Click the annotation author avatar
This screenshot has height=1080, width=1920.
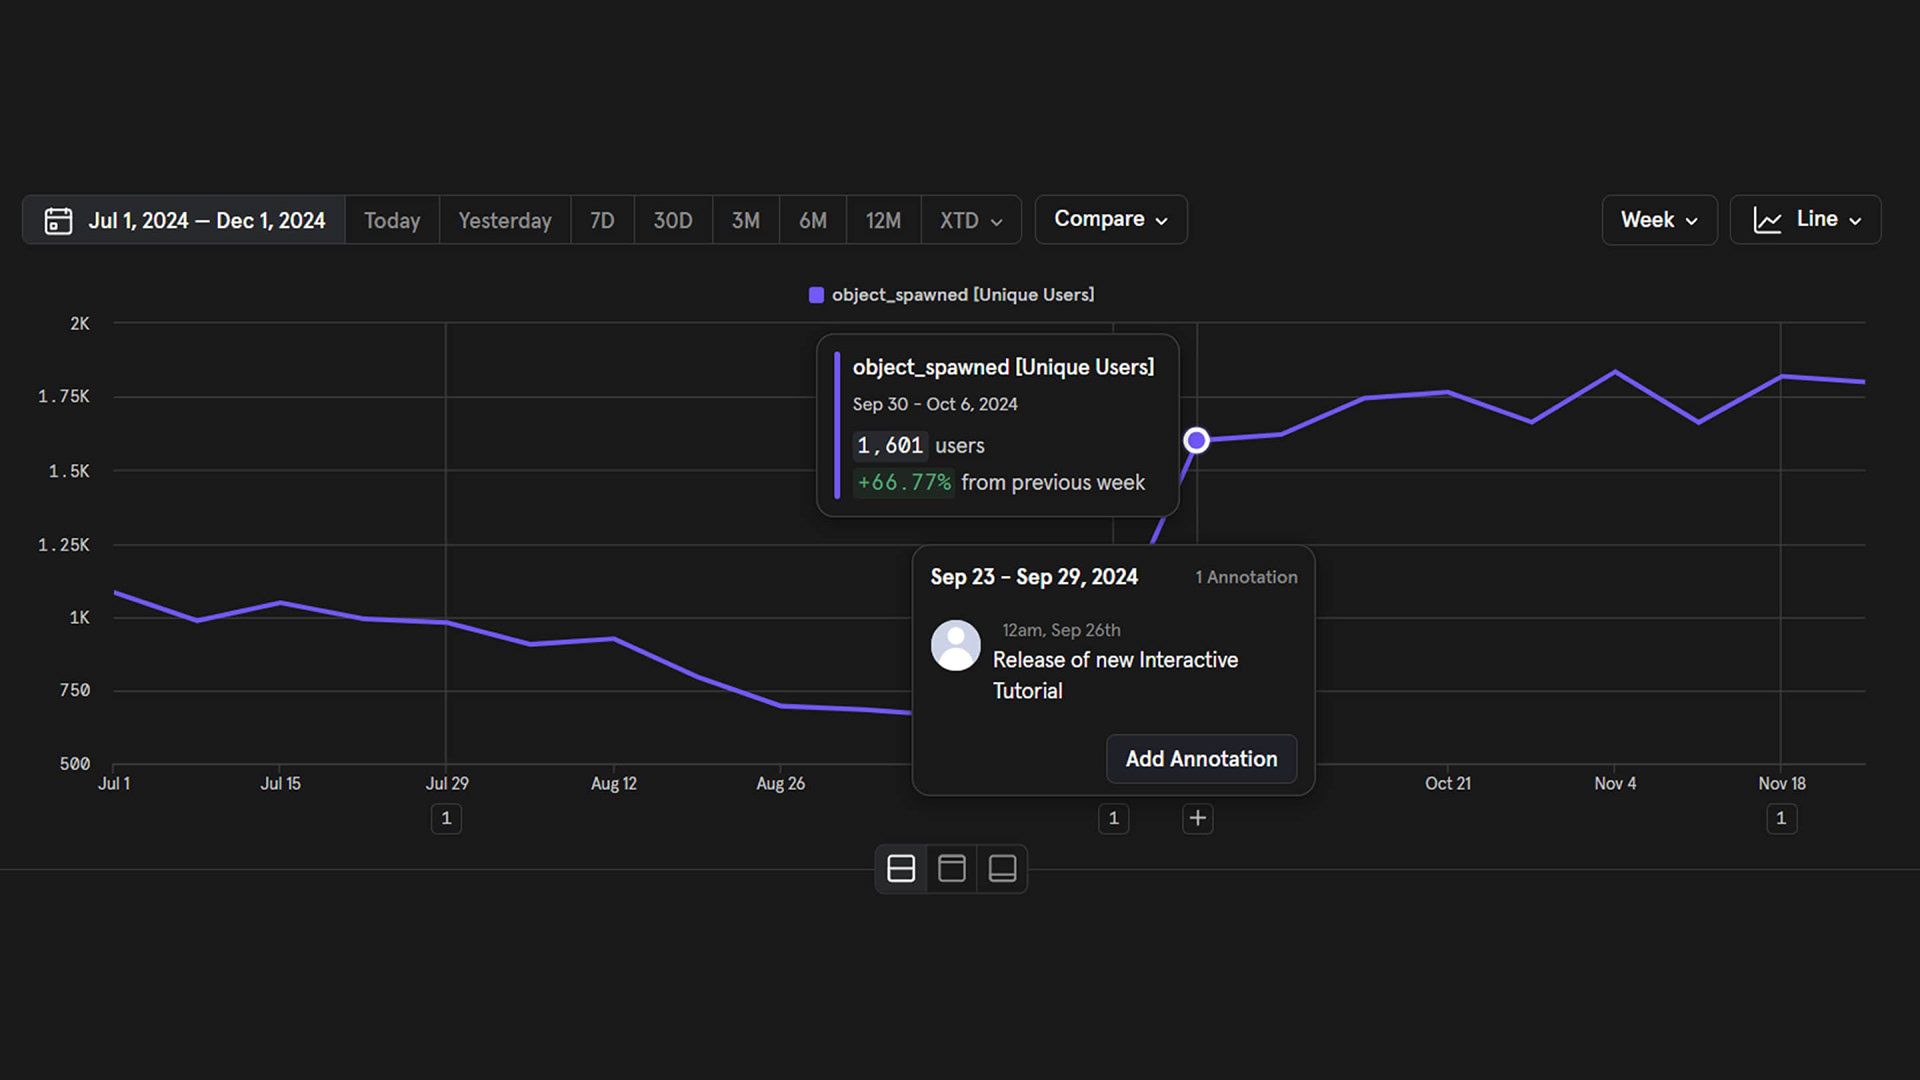[956, 646]
